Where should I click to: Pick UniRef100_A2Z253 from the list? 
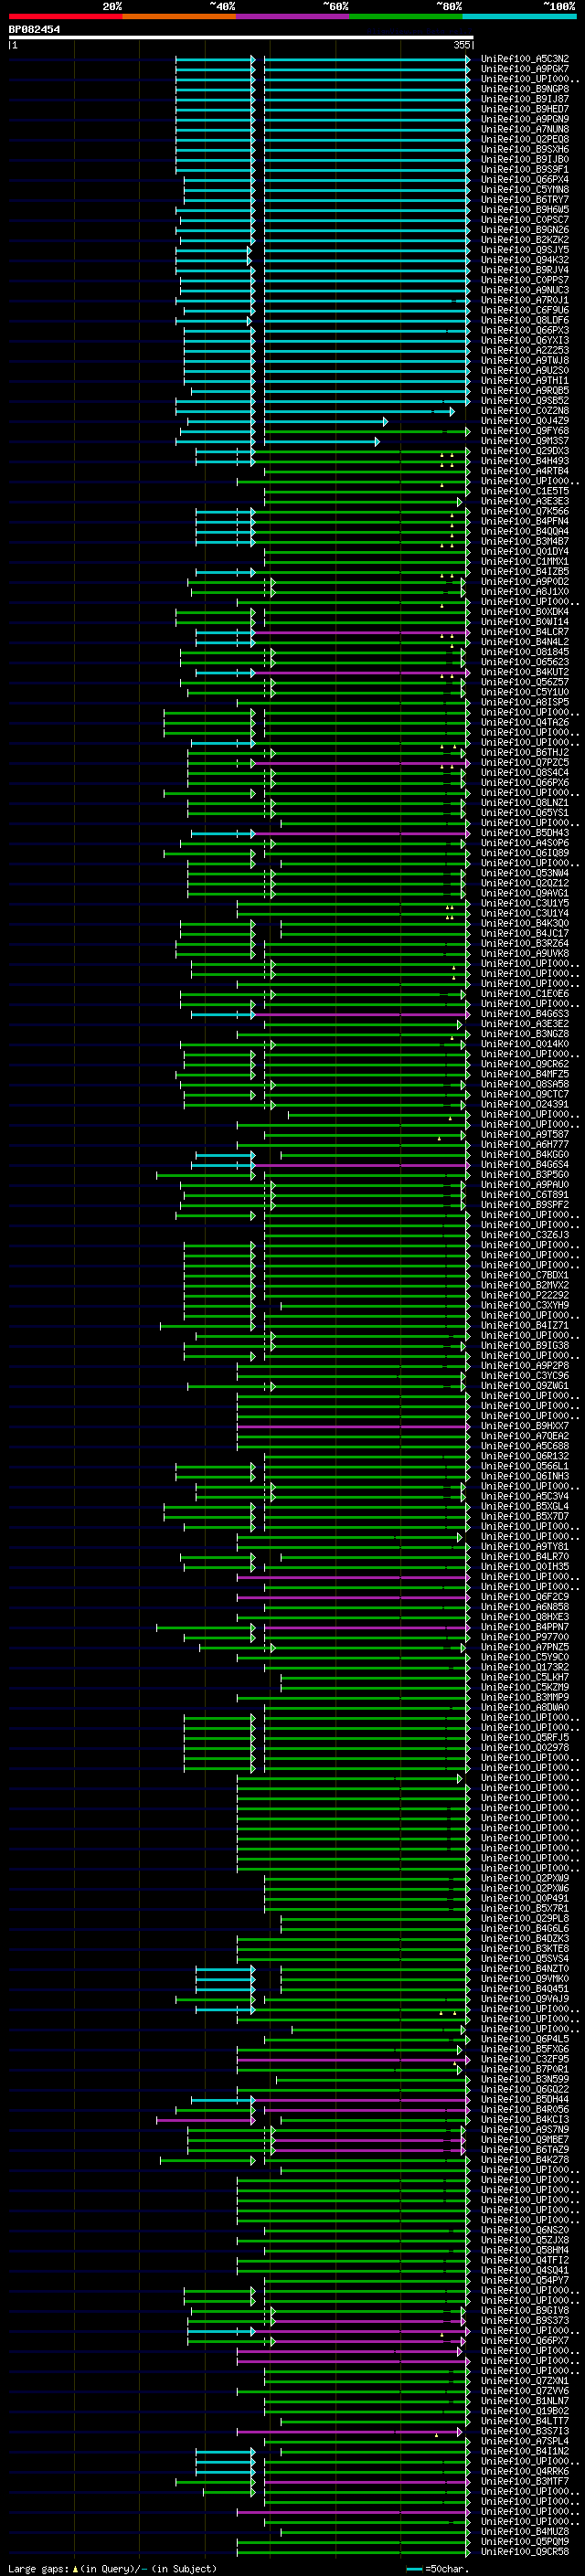525,350
